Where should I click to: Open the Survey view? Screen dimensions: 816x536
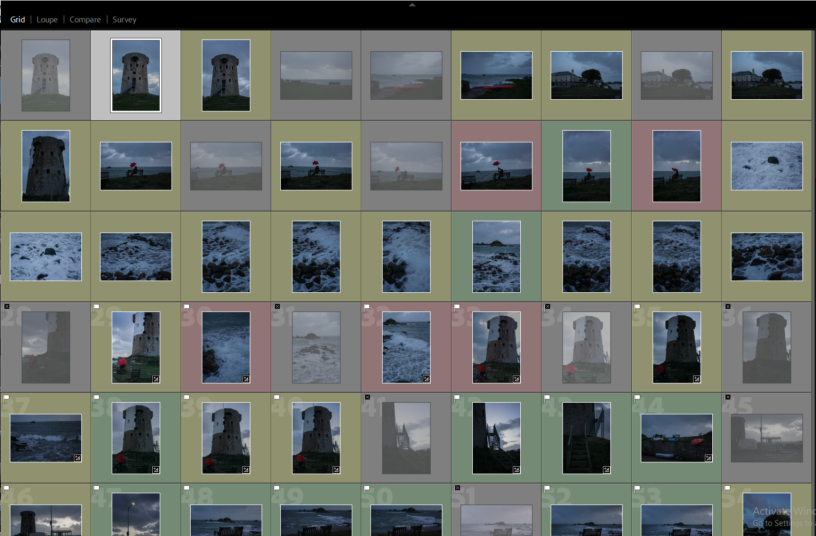[x=124, y=20]
